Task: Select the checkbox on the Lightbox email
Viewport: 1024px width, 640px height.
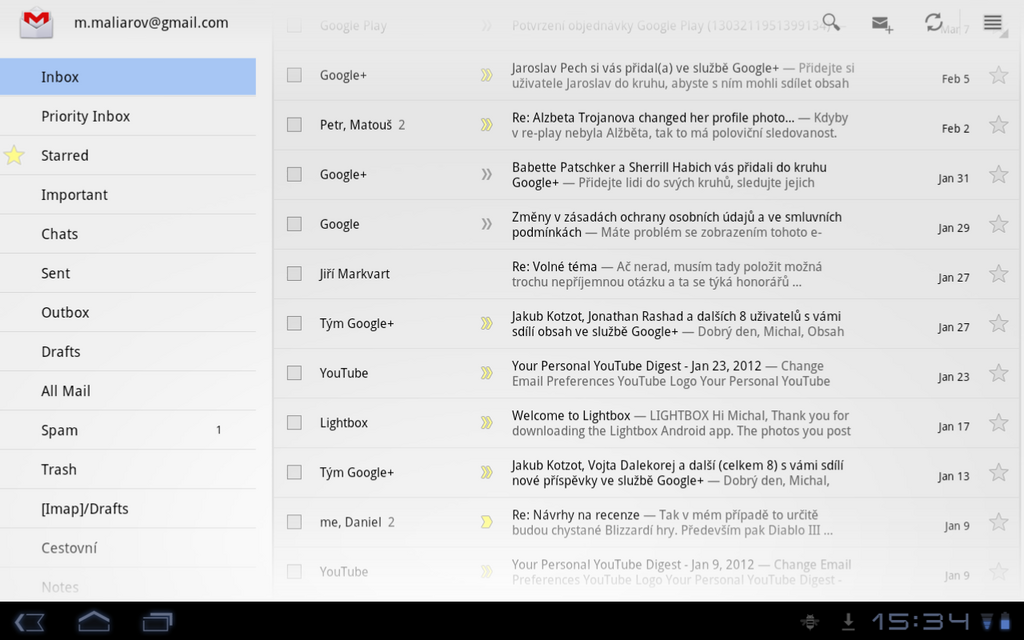Action: pos(294,422)
